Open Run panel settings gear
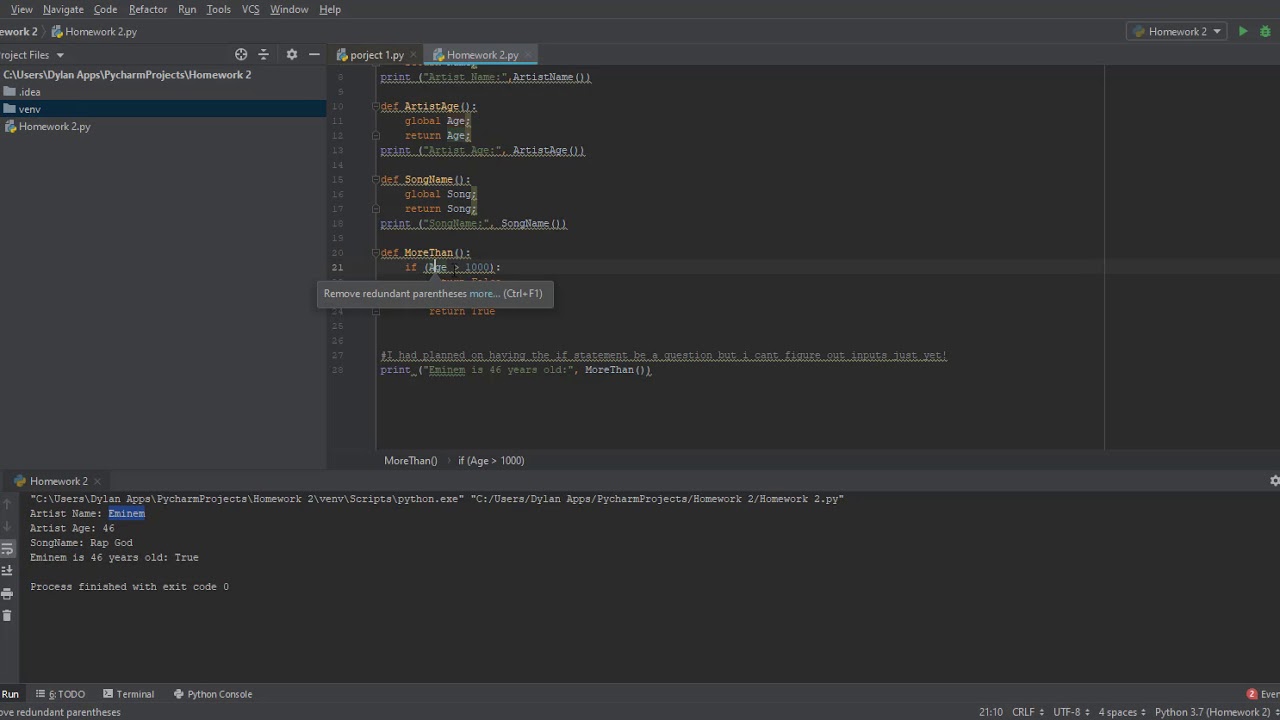The height and width of the screenshot is (720, 1280). click(x=1274, y=481)
